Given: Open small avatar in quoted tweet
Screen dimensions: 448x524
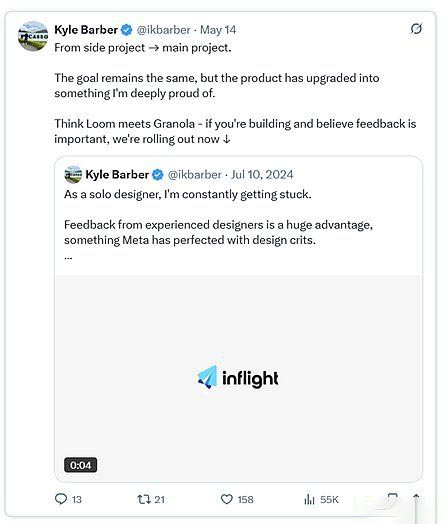Looking at the screenshot, I should tap(73, 174).
